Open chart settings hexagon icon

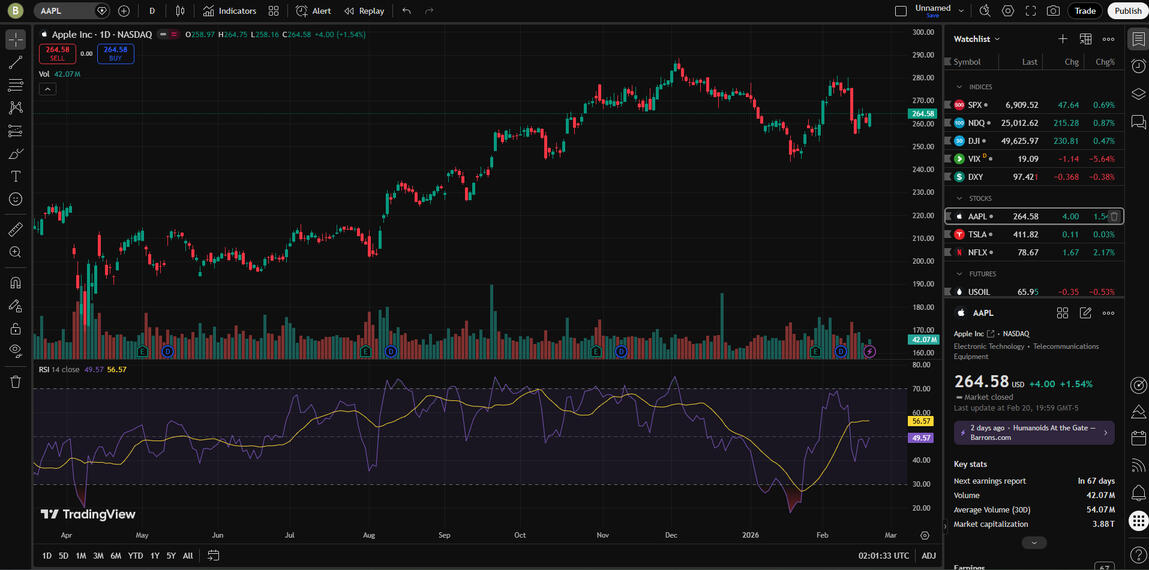1008,11
